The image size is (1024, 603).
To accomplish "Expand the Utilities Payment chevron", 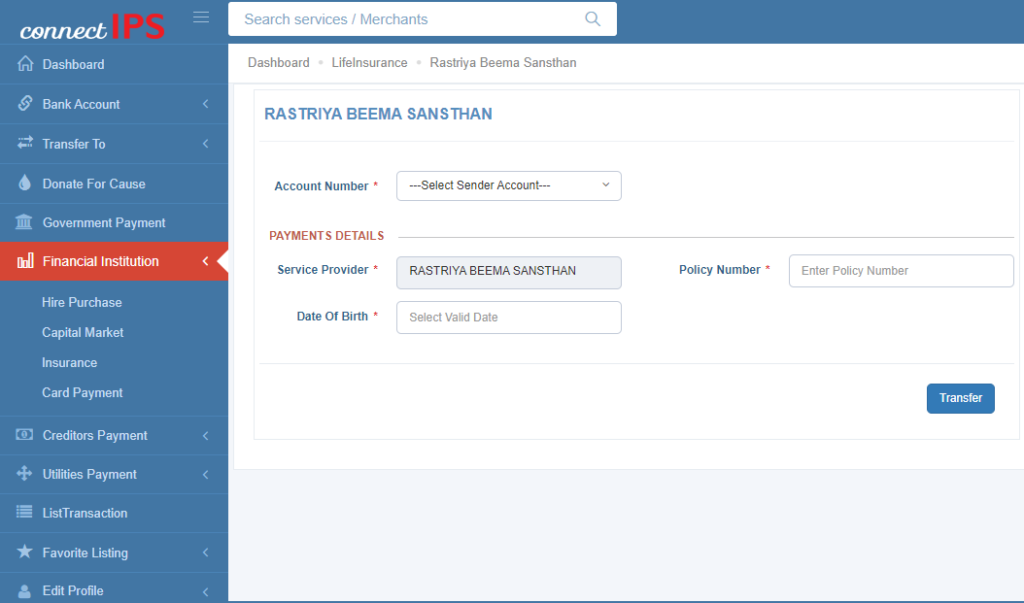I will [206, 474].
